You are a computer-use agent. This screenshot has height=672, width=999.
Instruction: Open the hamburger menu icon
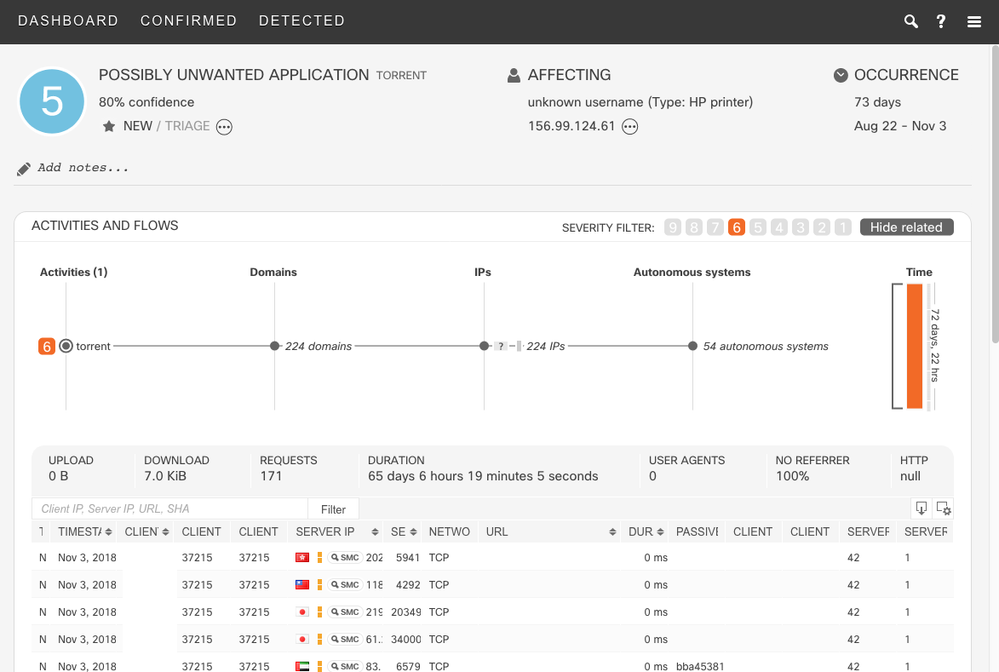click(x=974, y=22)
